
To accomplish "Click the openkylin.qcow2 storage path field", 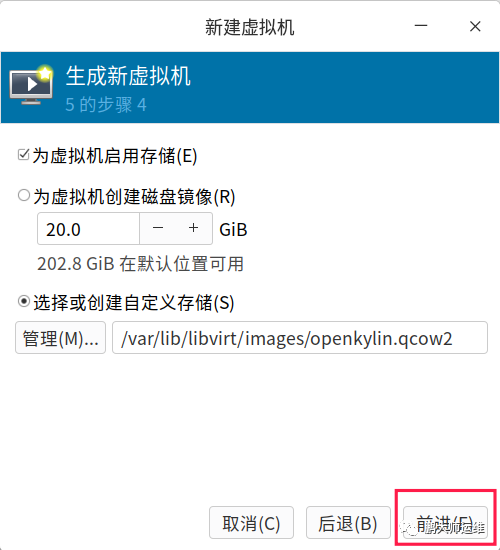I will pos(300,337).
